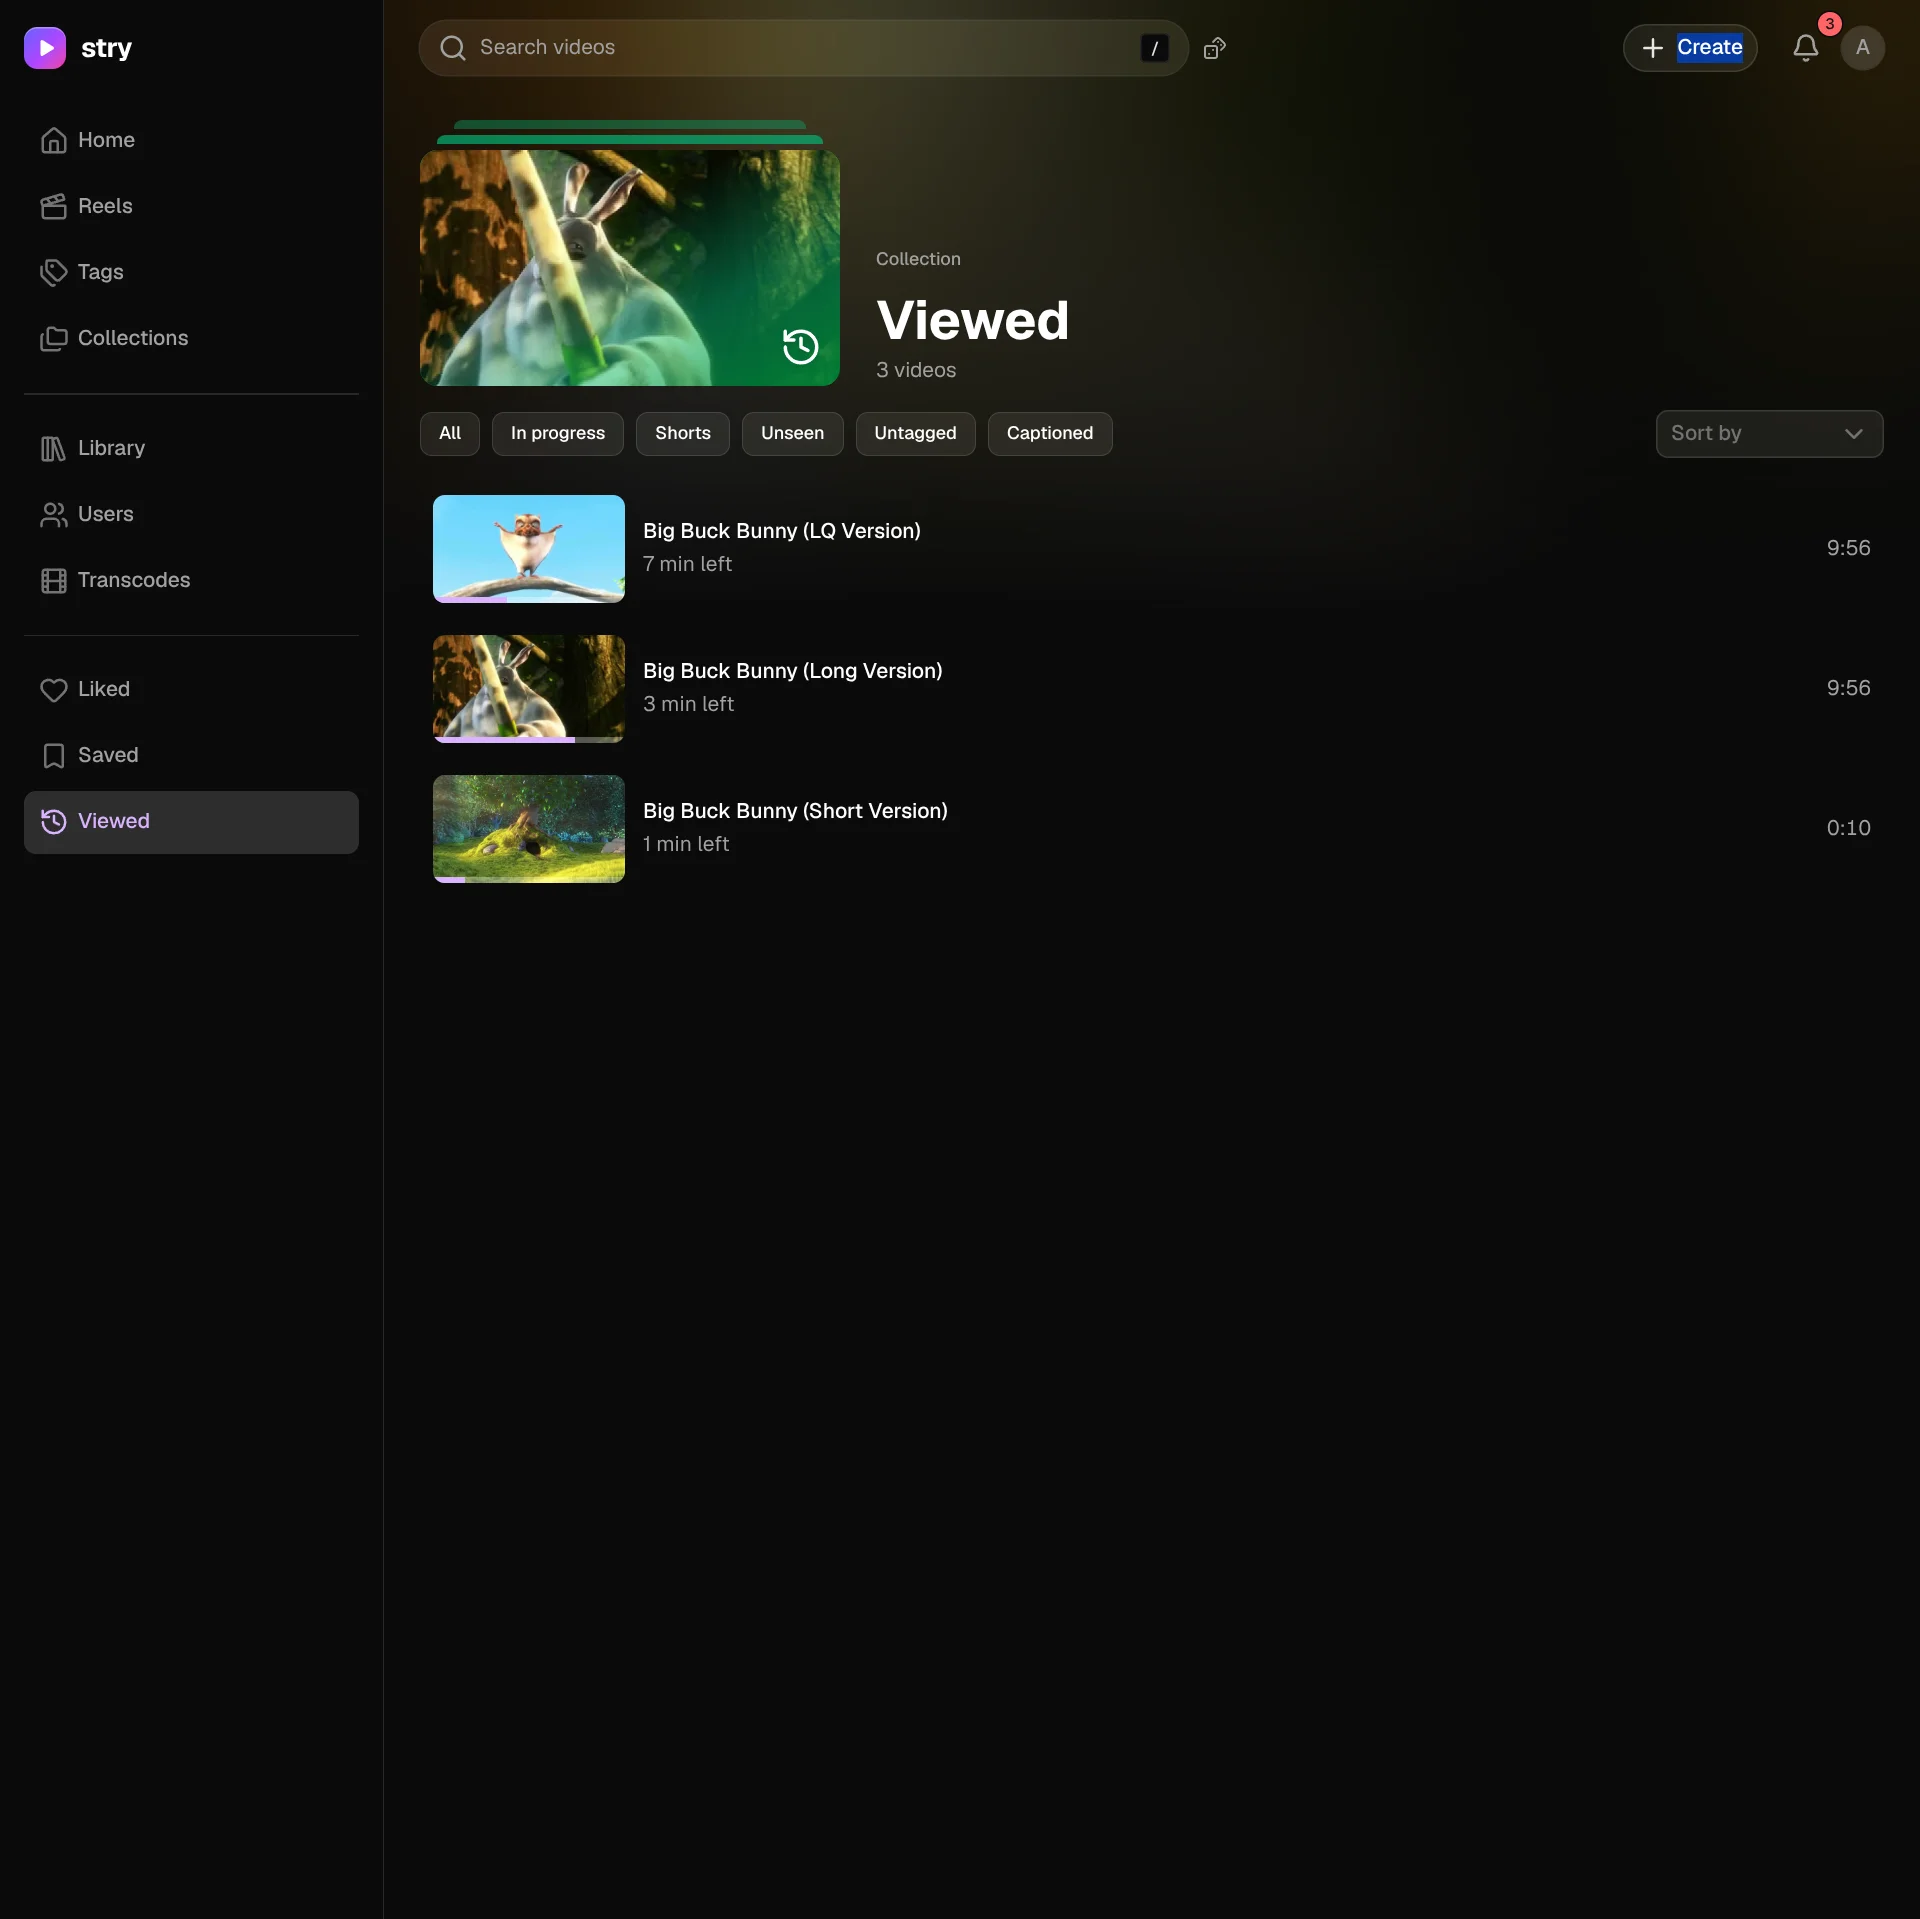Viewport: 1920px width, 1919px height.
Task: Open Tags in the sidebar
Action: (x=191, y=272)
